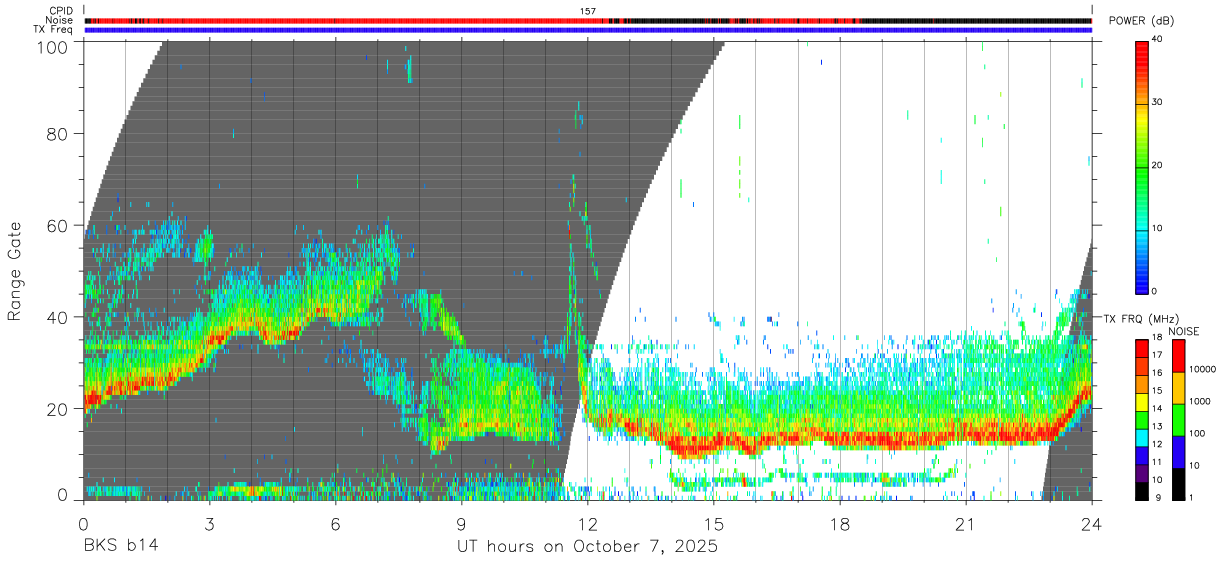Click the POWER (dB) colorbar title
This screenshot has width=1228, height=567.
1142,21
